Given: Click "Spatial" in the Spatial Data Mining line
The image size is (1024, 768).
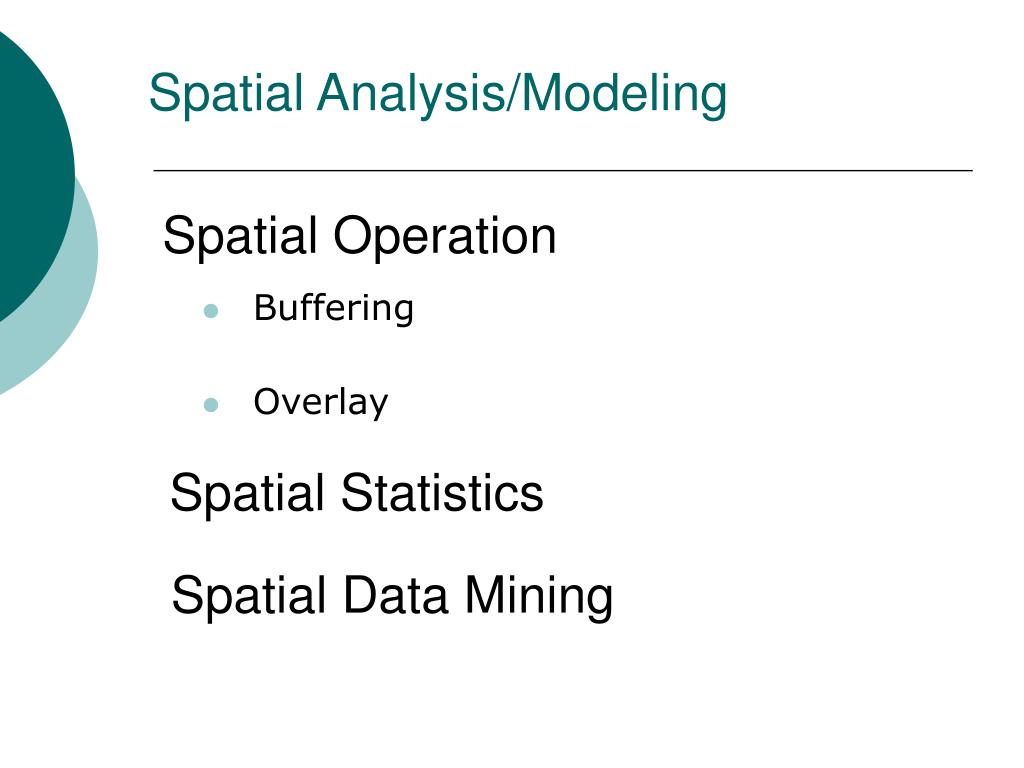Looking at the screenshot, I should coord(248,596).
